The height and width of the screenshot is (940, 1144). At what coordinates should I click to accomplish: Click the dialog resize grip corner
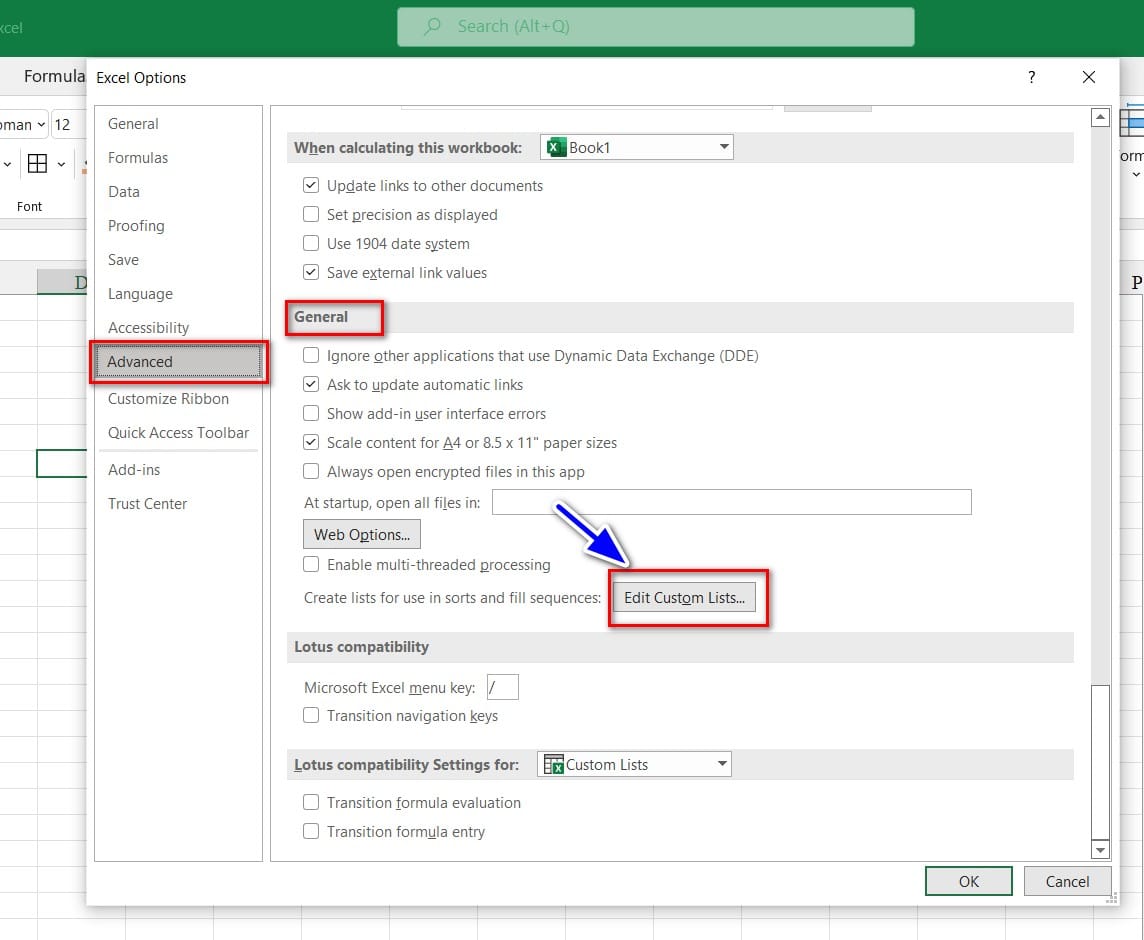(1111, 898)
